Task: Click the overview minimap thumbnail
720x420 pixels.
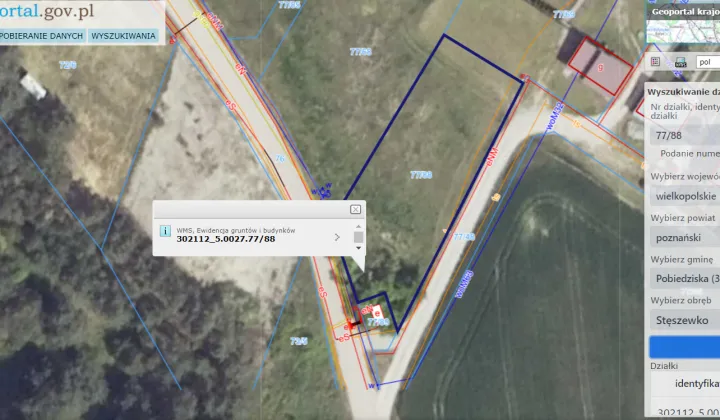Action: (x=683, y=31)
